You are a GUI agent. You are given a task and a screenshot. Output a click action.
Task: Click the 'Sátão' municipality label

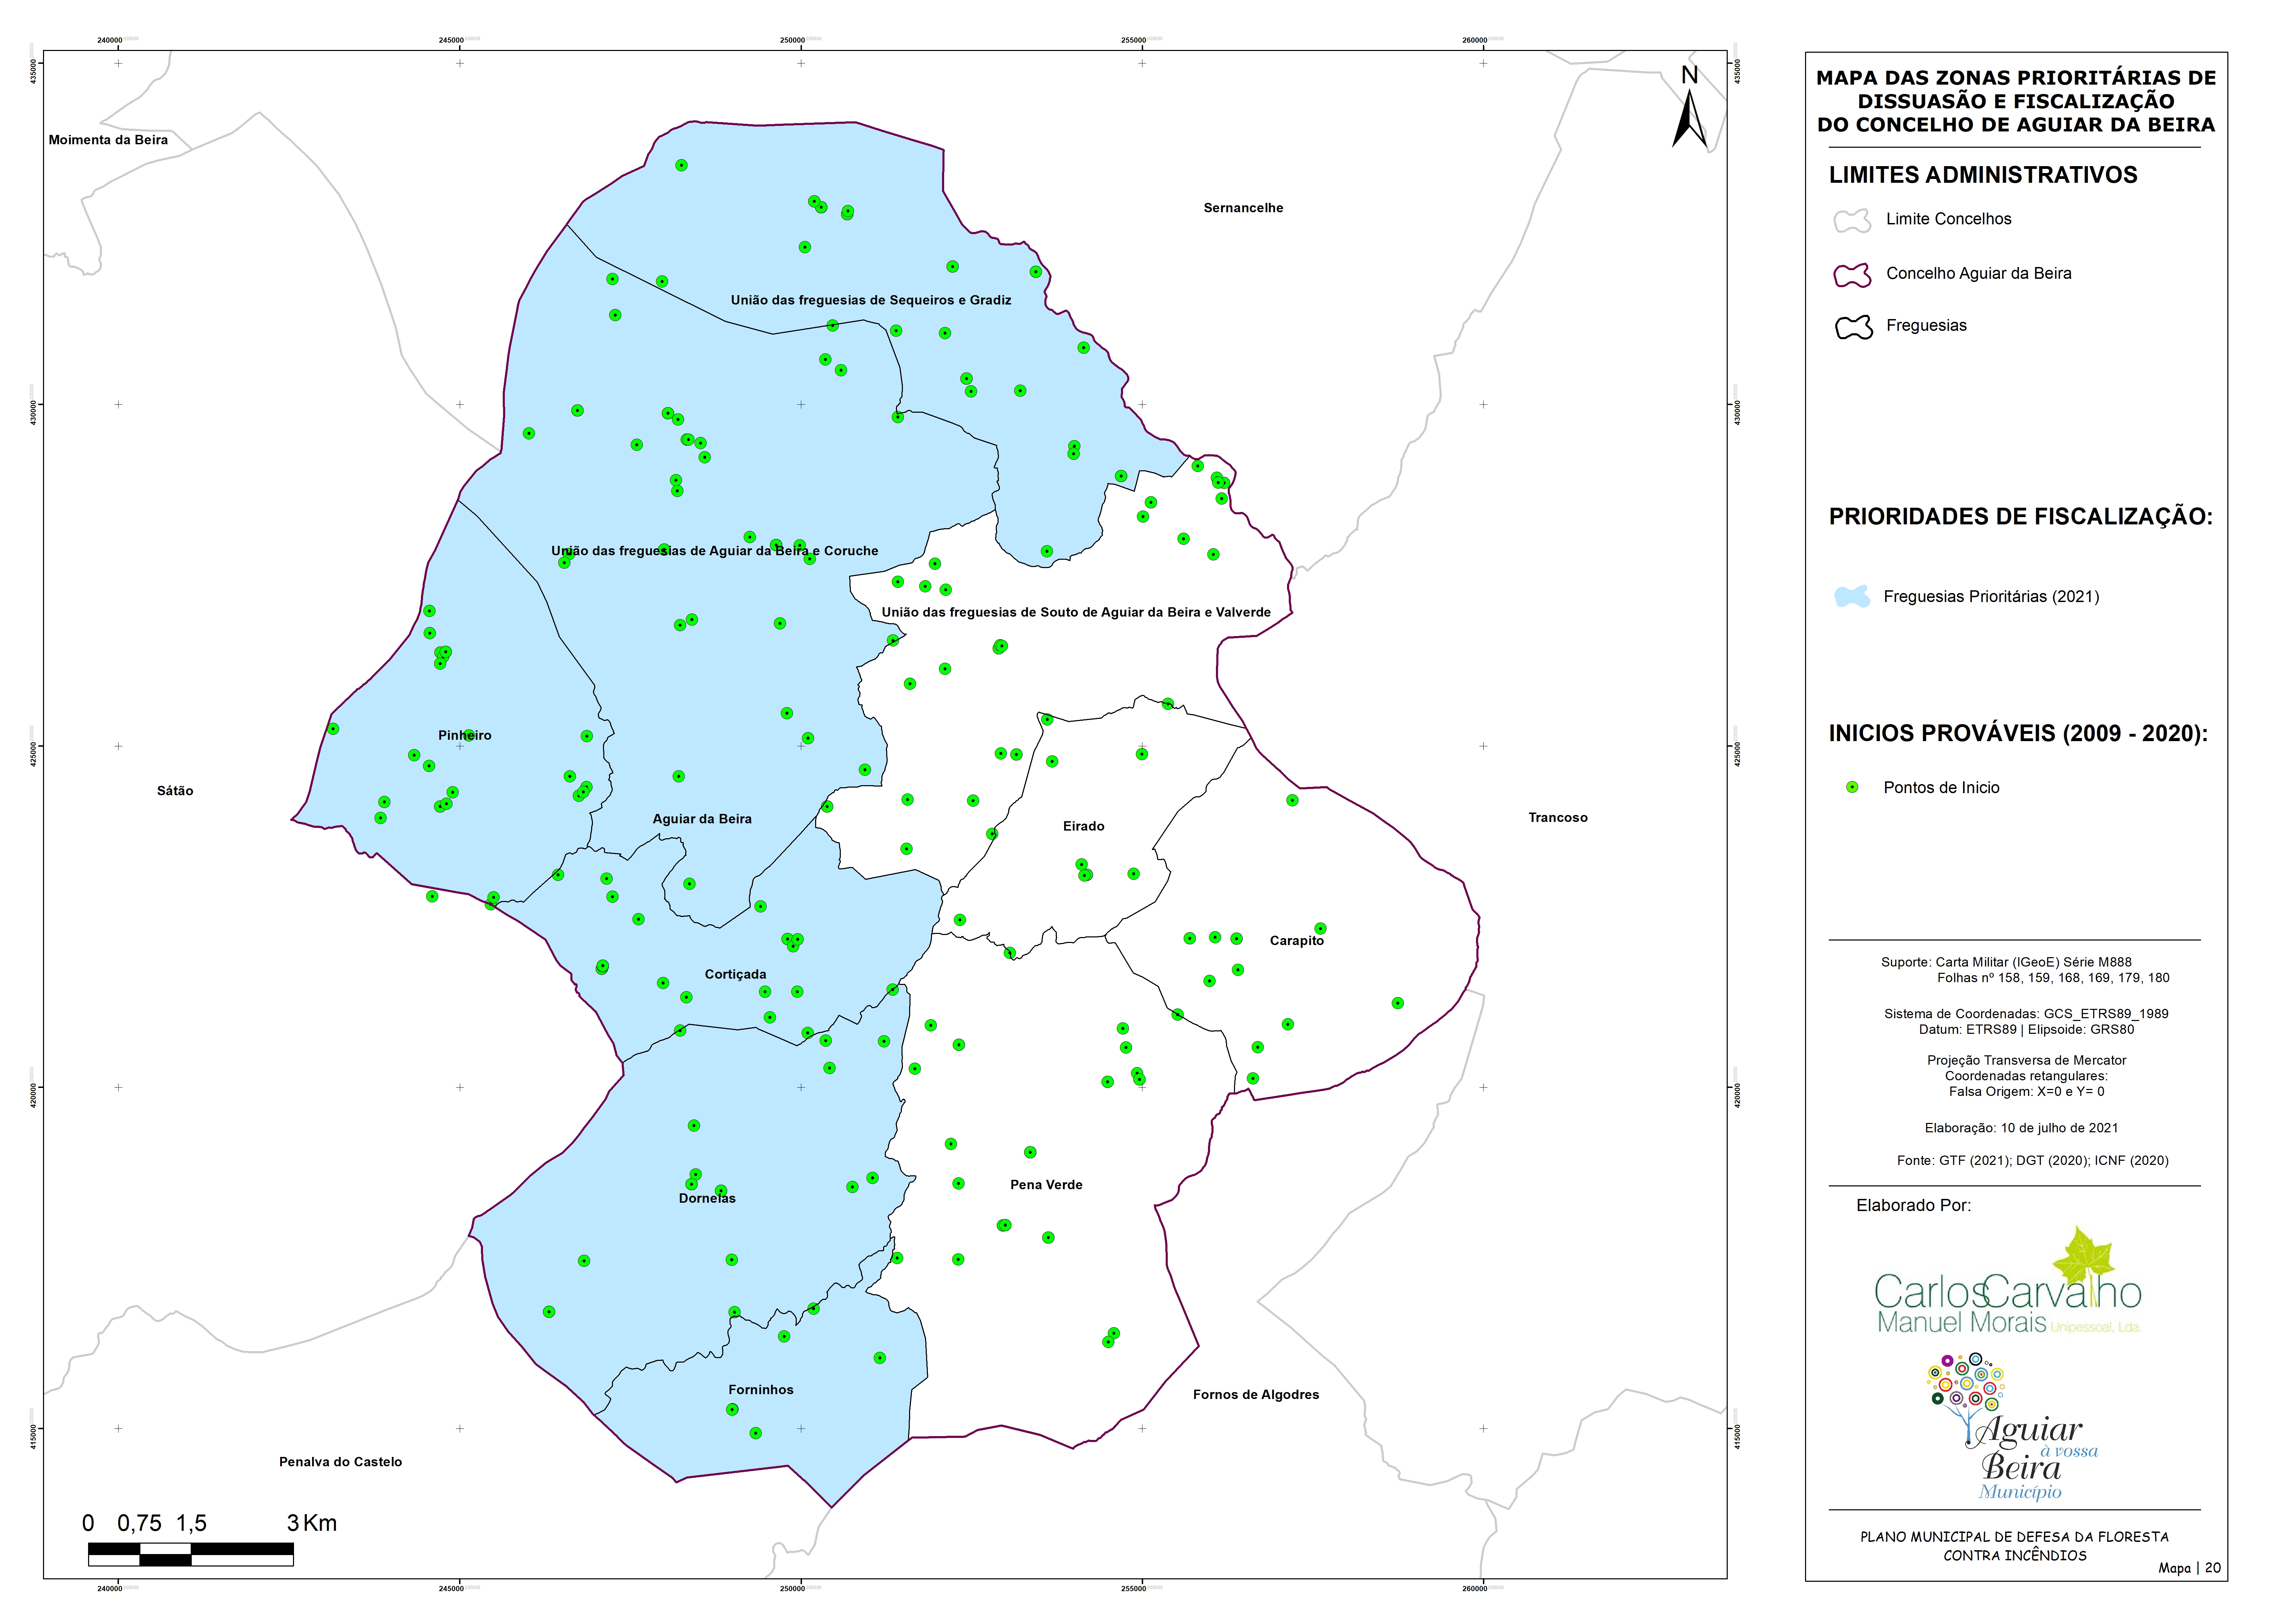(175, 791)
